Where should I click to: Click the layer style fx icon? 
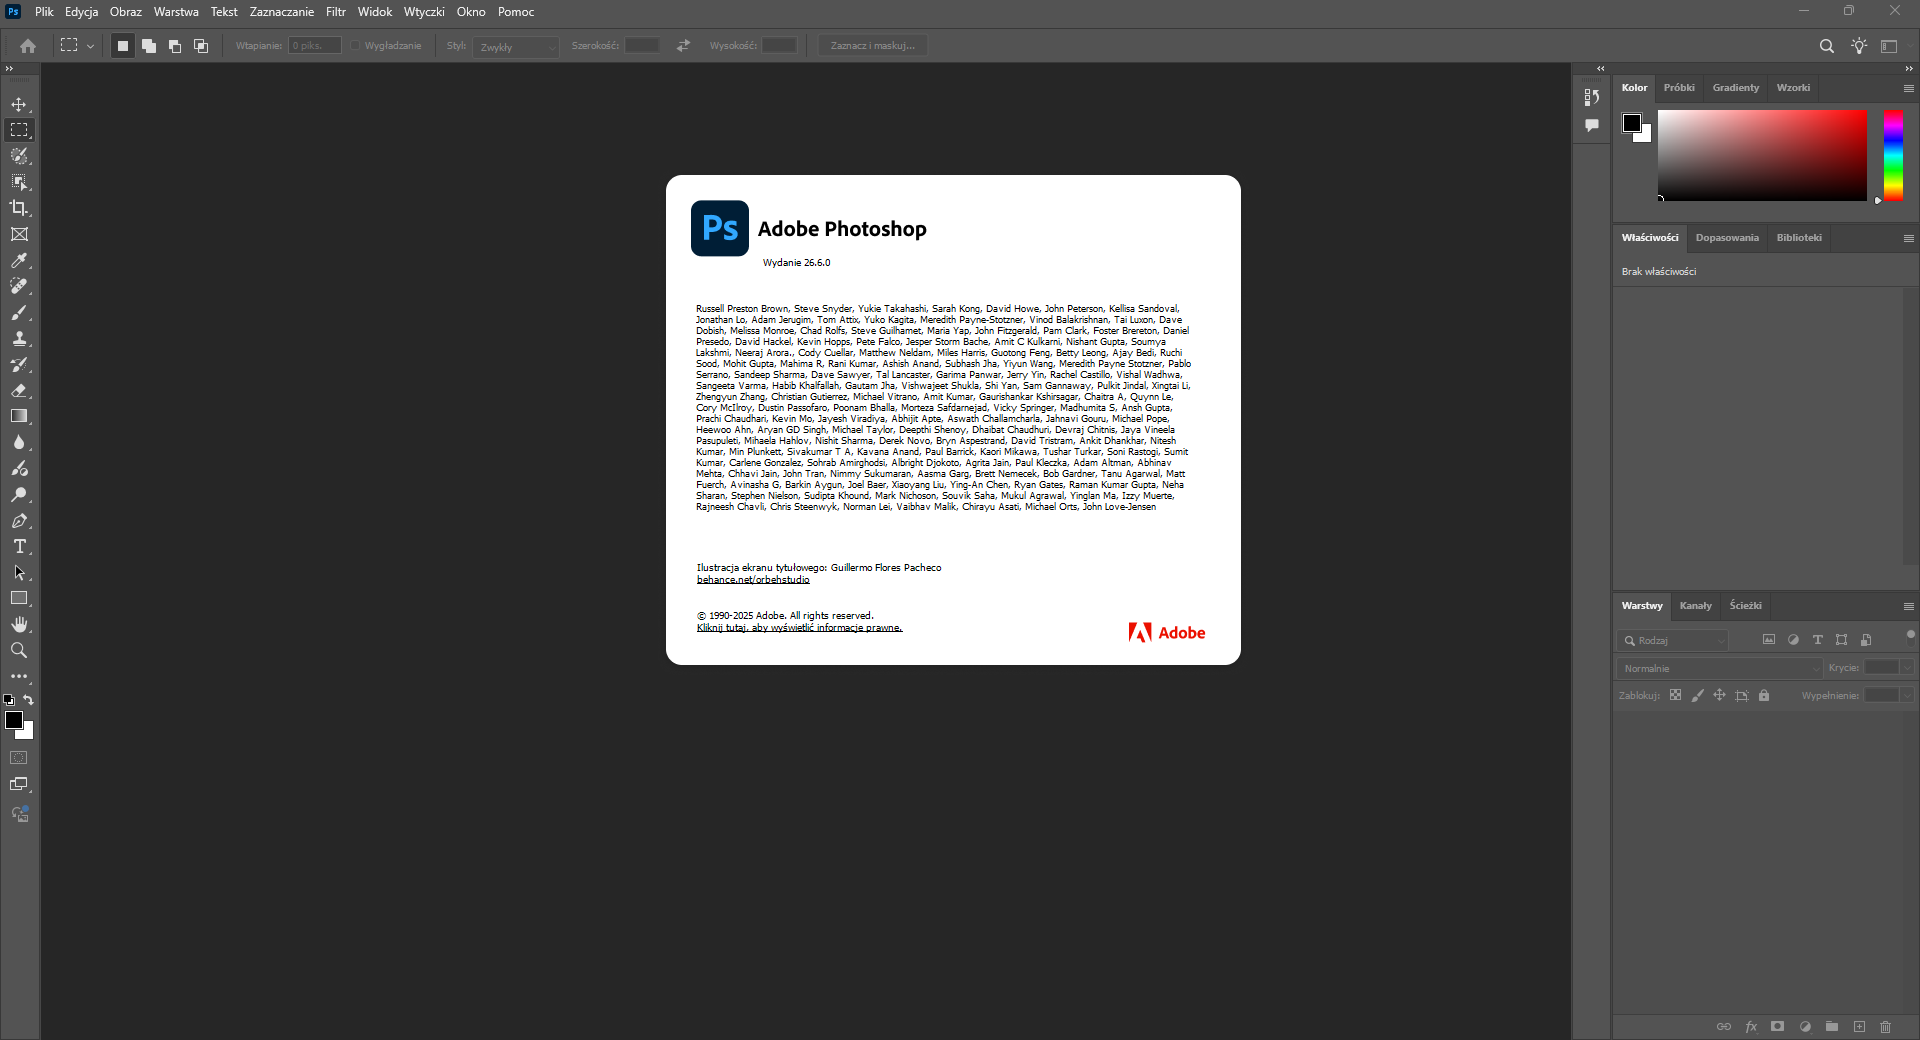(1751, 1027)
